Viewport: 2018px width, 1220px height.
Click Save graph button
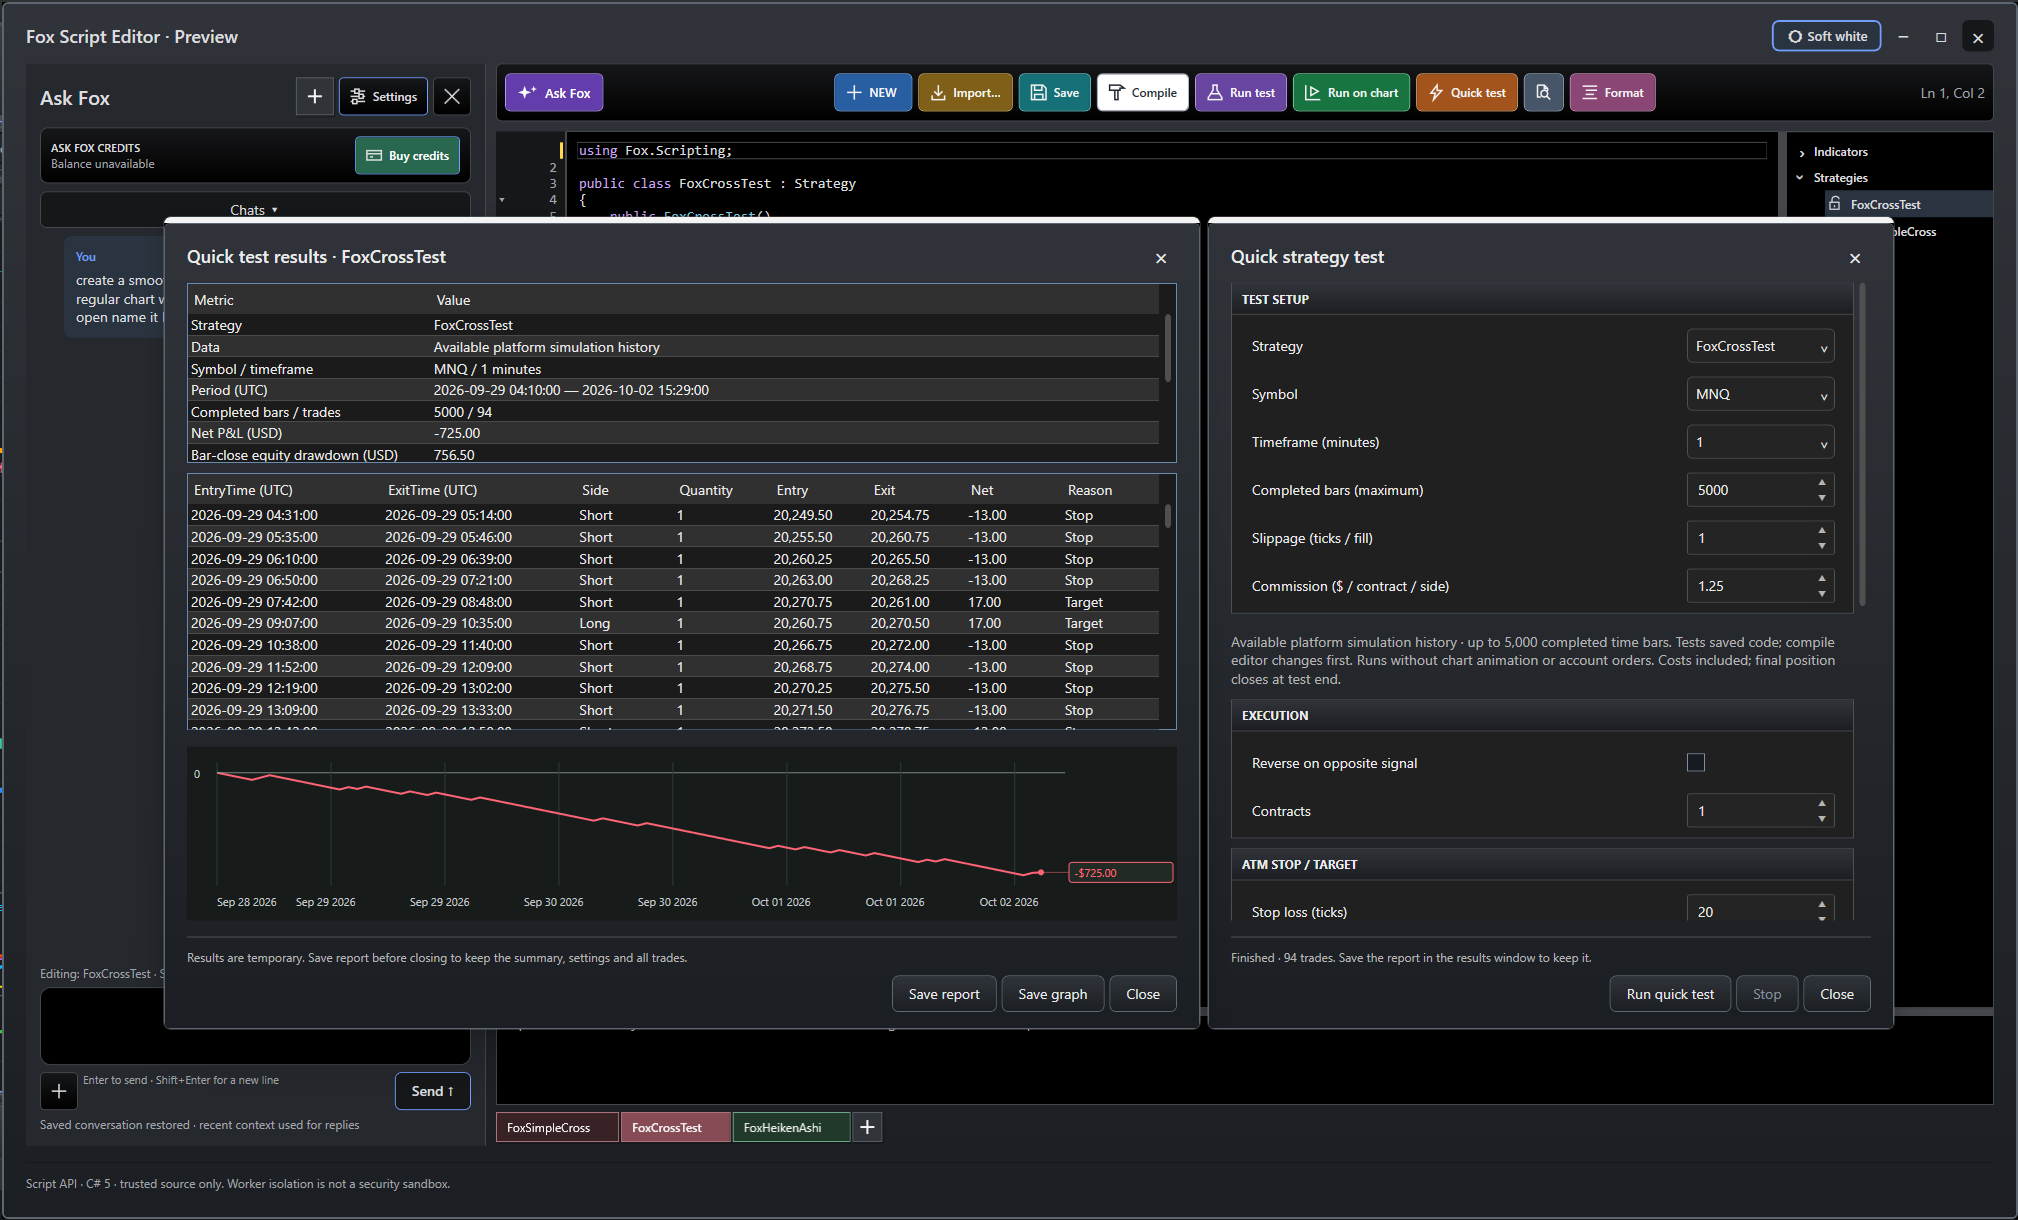pos(1053,994)
